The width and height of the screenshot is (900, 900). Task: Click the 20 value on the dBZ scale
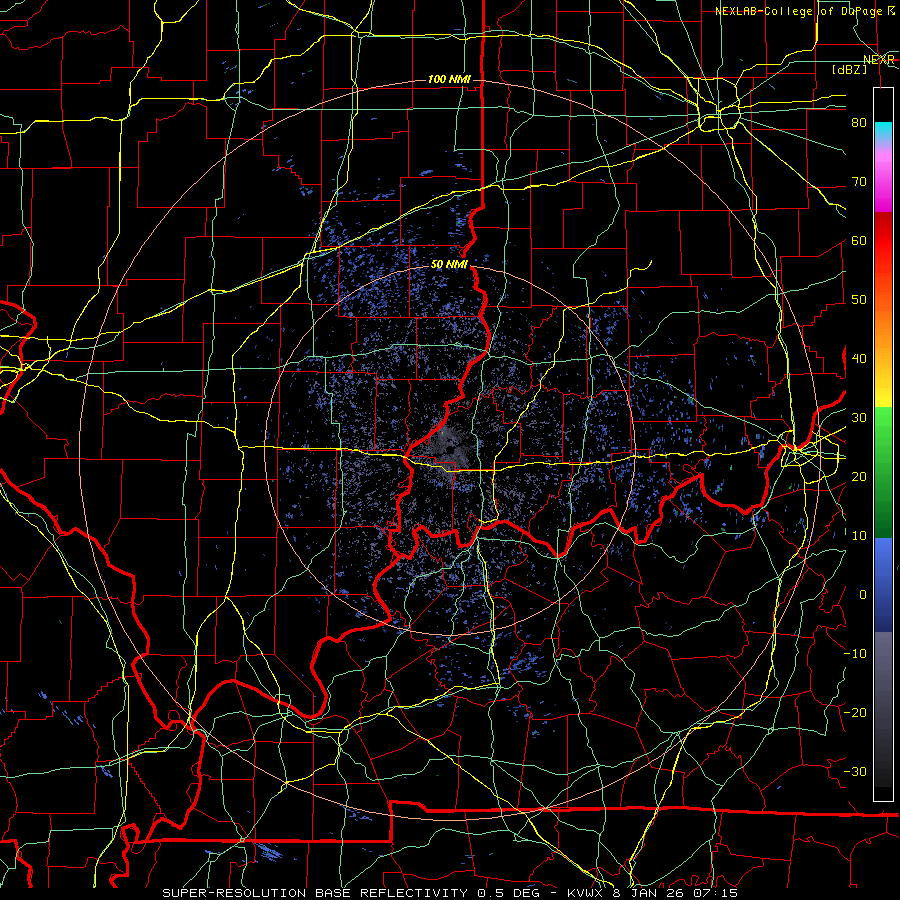859,476
